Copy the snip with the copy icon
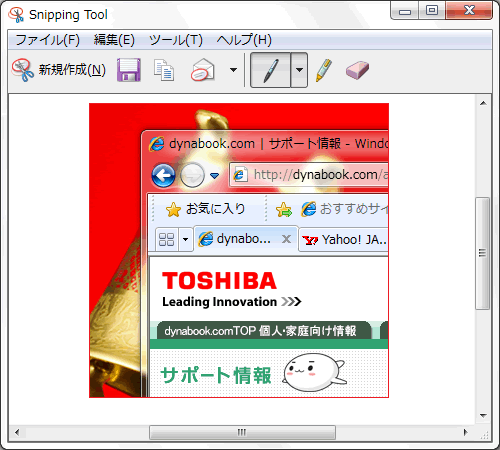This screenshot has height=450, width=500. [x=164, y=70]
